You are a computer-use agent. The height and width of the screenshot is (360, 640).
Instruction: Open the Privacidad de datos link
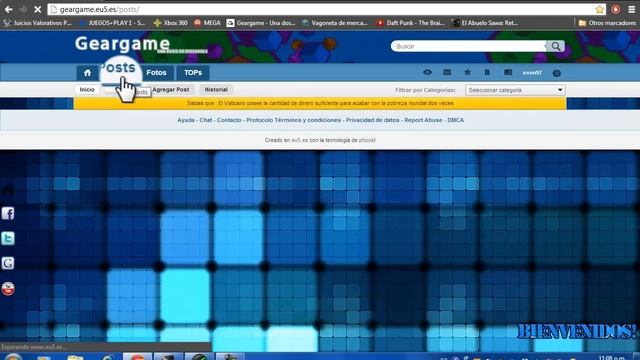pos(373,120)
